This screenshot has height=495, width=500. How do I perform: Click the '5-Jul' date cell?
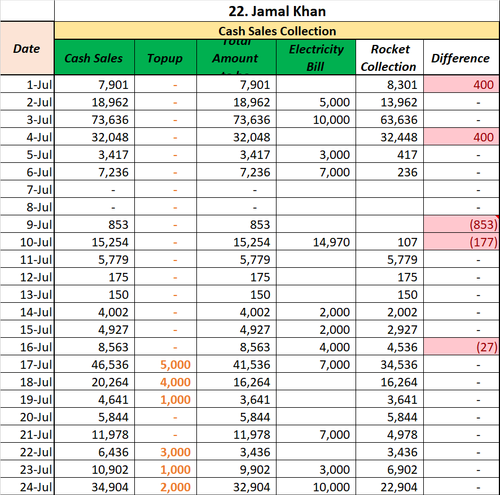pyautogui.click(x=27, y=154)
